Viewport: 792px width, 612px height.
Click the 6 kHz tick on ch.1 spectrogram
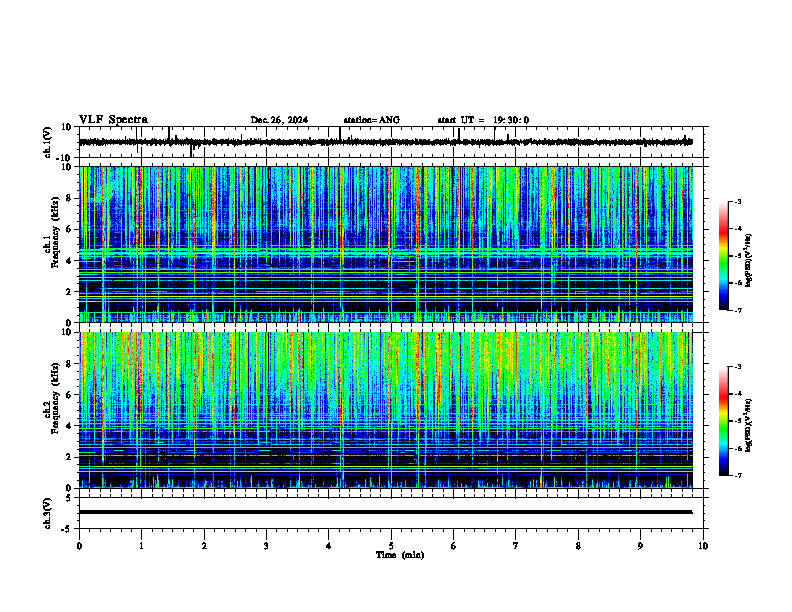[x=69, y=229]
